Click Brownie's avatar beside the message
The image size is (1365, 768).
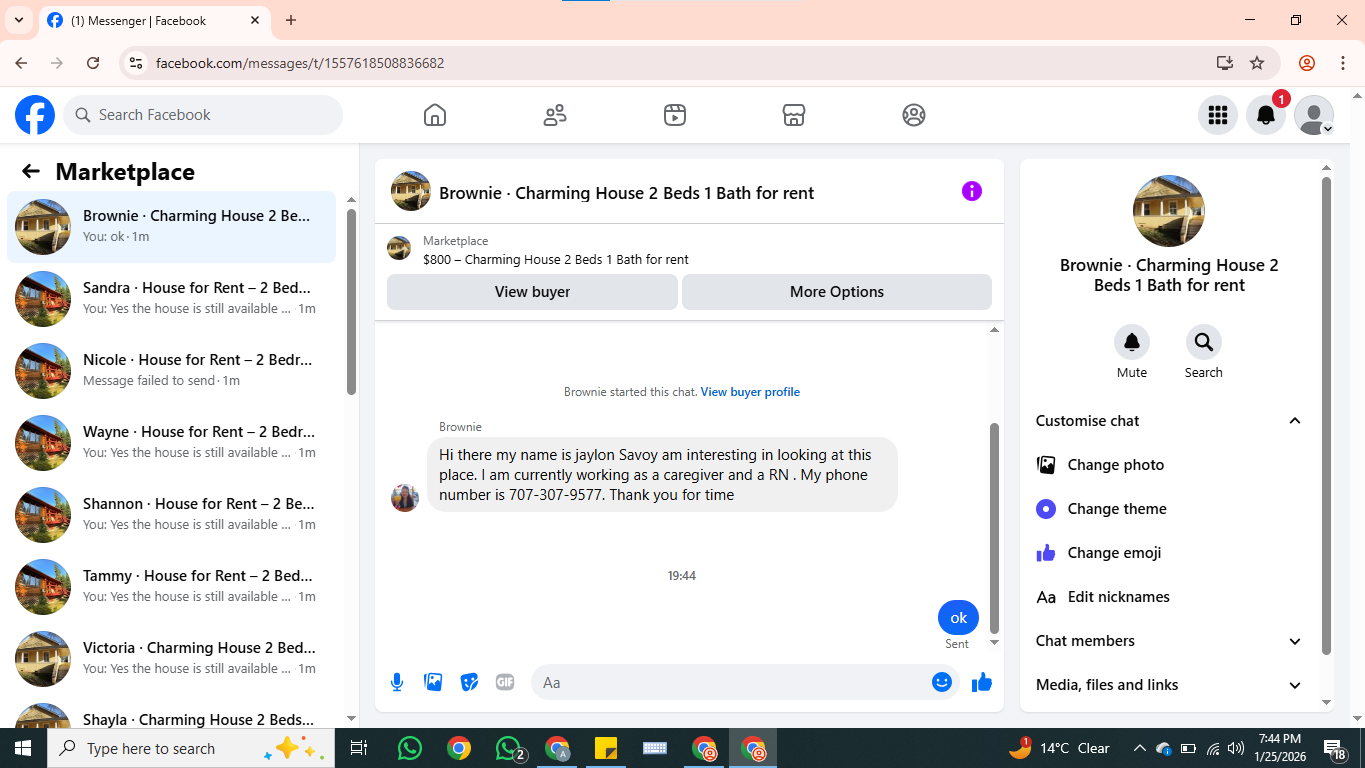tap(405, 497)
